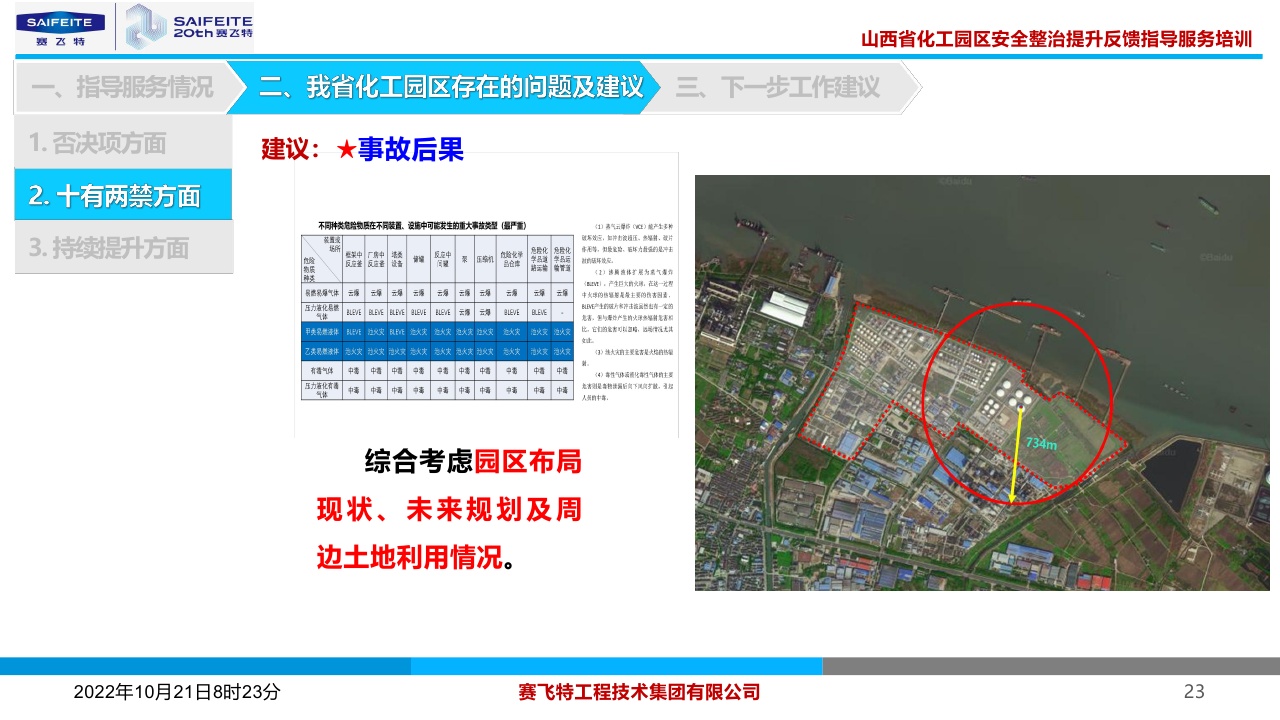Select the 734m distance label
This screenshot has height=720, width=1280.
click(x=1041, y=443)
